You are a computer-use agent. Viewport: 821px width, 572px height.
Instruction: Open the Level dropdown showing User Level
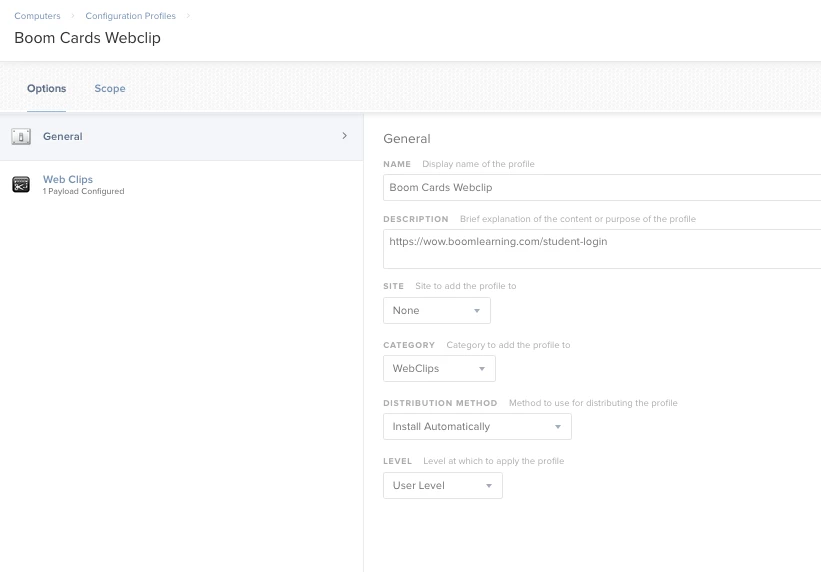click(x=442, y=486)
